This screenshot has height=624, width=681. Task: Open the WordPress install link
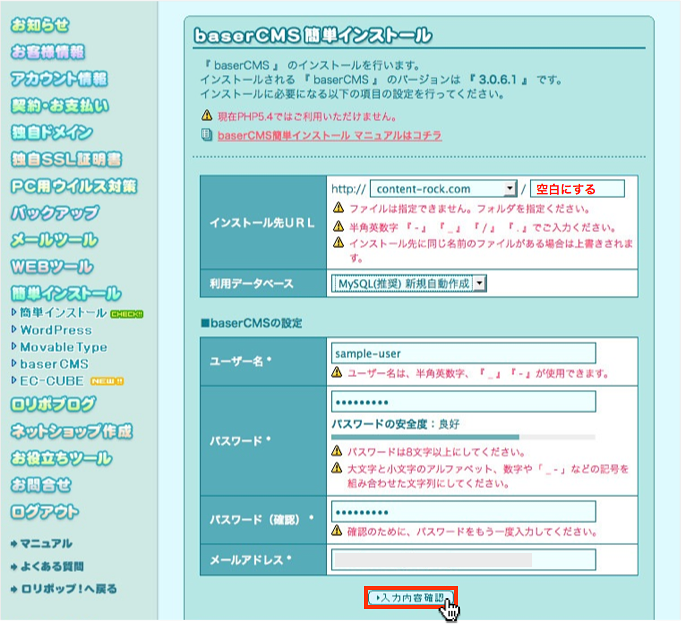click(x=56, y=330)
